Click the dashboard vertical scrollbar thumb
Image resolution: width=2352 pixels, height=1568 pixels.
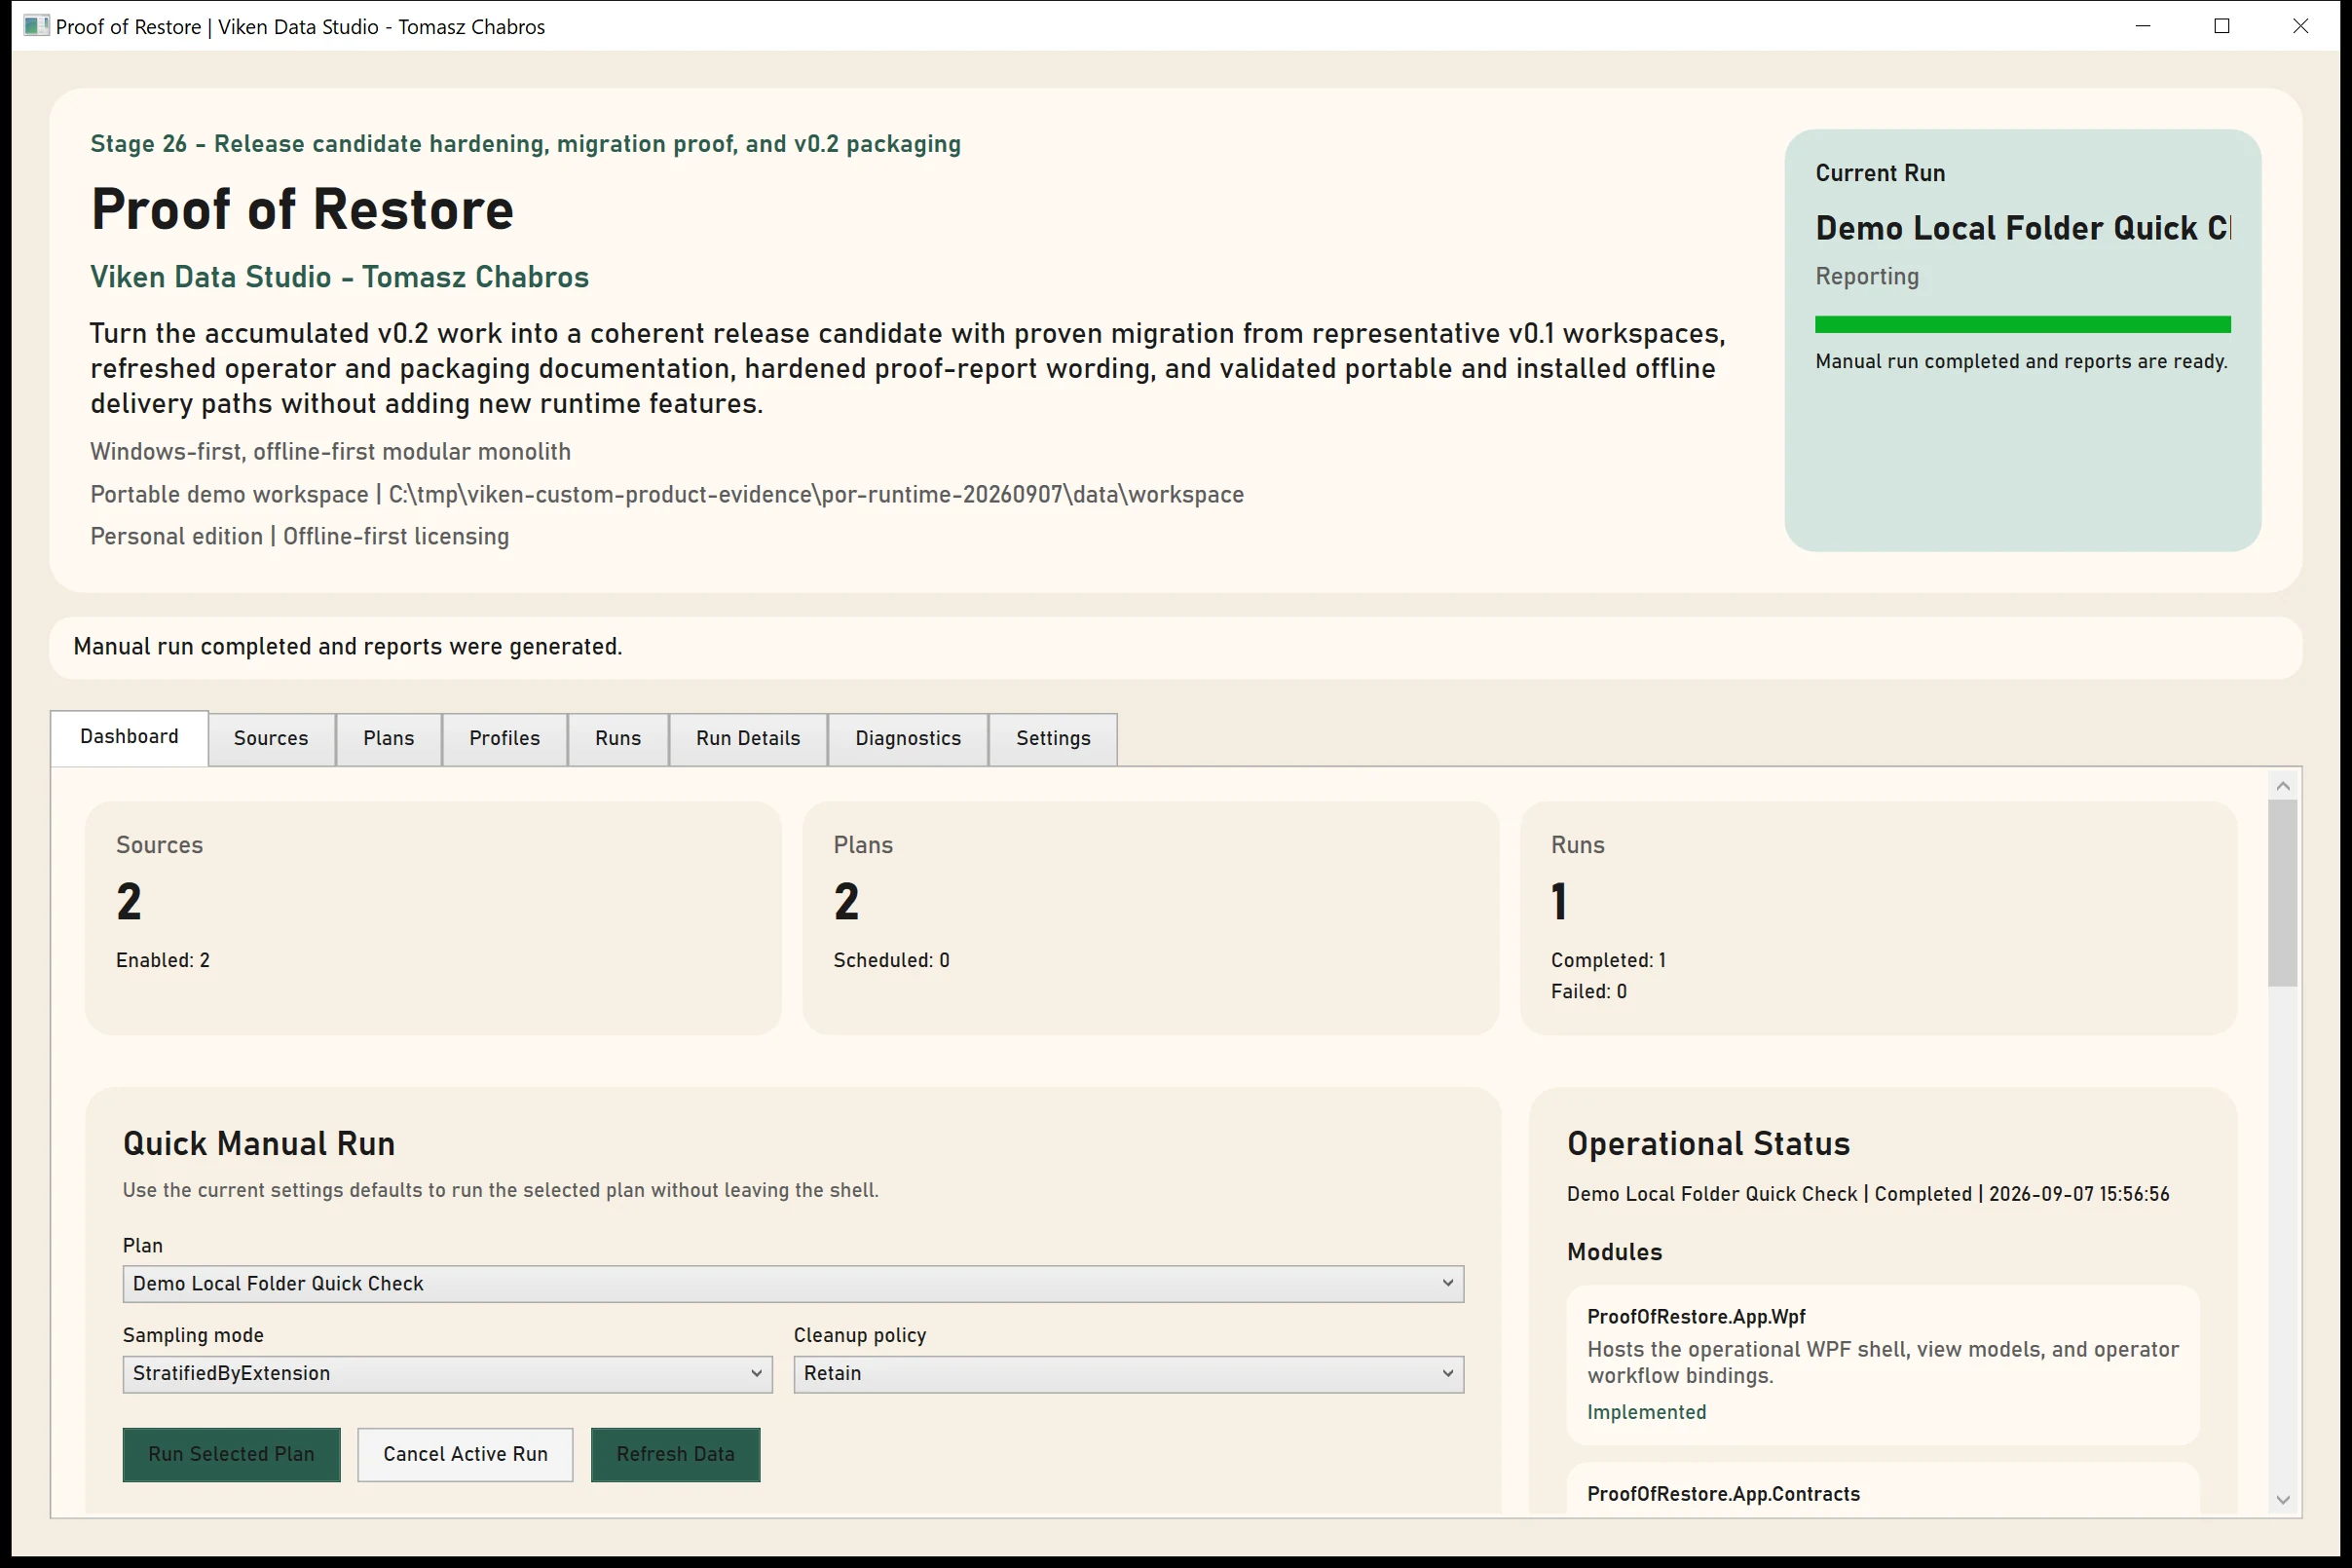[x=2283, y=893]
